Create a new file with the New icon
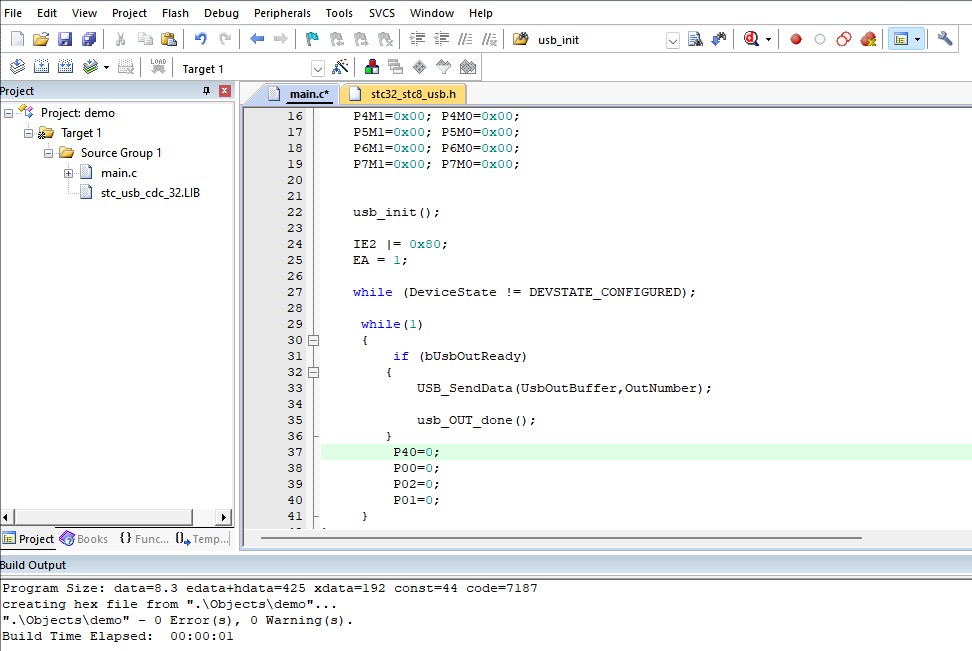Image resolution: width=972 pixels, height=651 pixels. pos(17,39)
